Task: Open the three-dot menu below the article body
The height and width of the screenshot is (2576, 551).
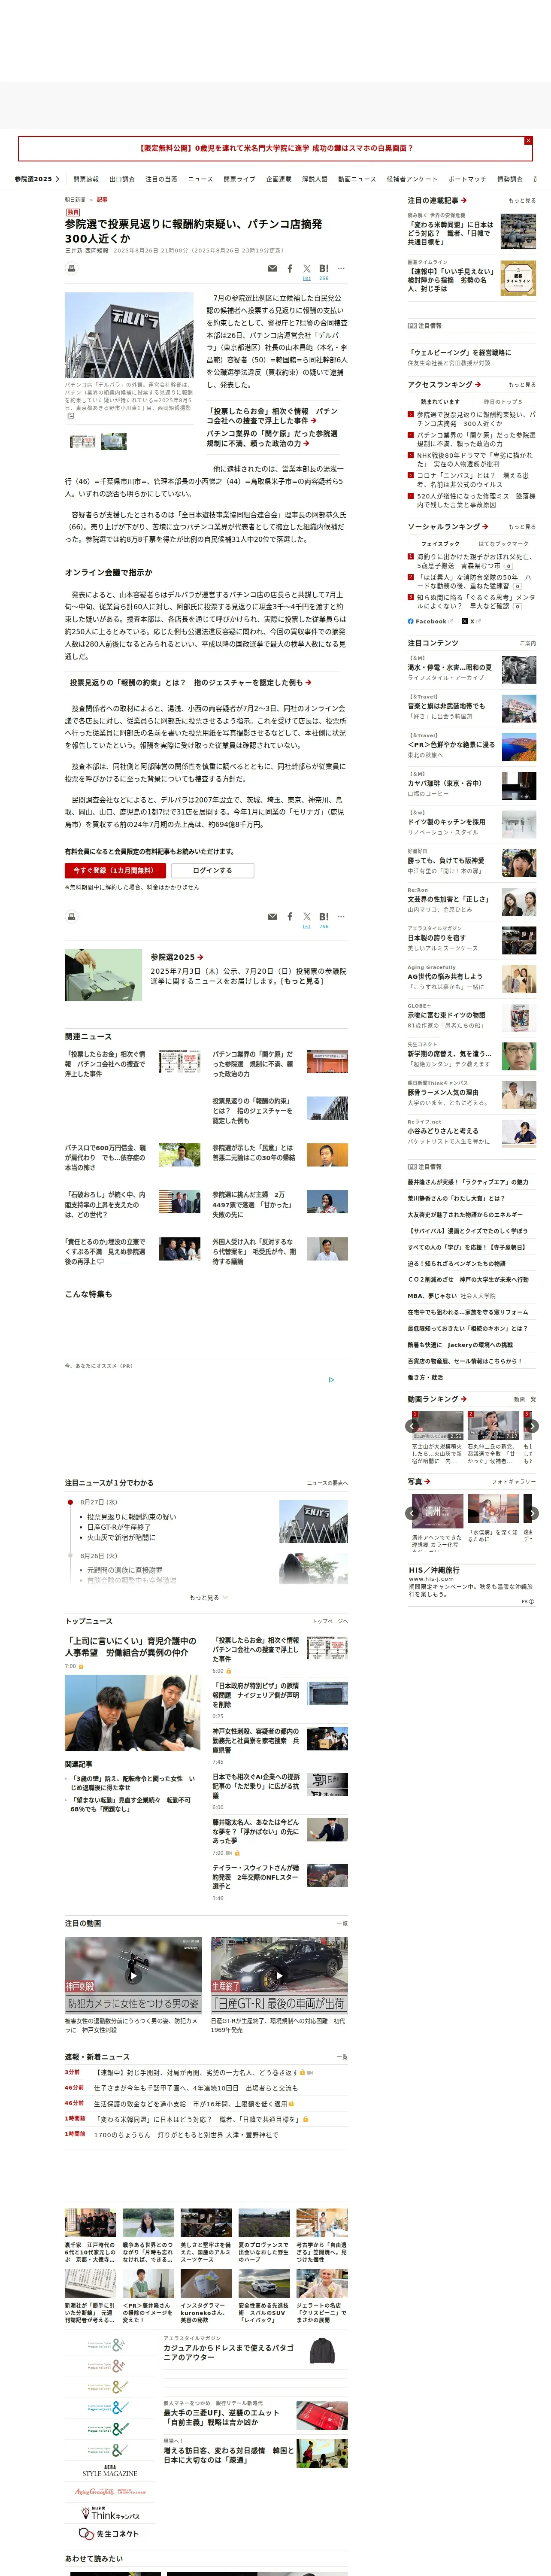Action: click(341, 917)
